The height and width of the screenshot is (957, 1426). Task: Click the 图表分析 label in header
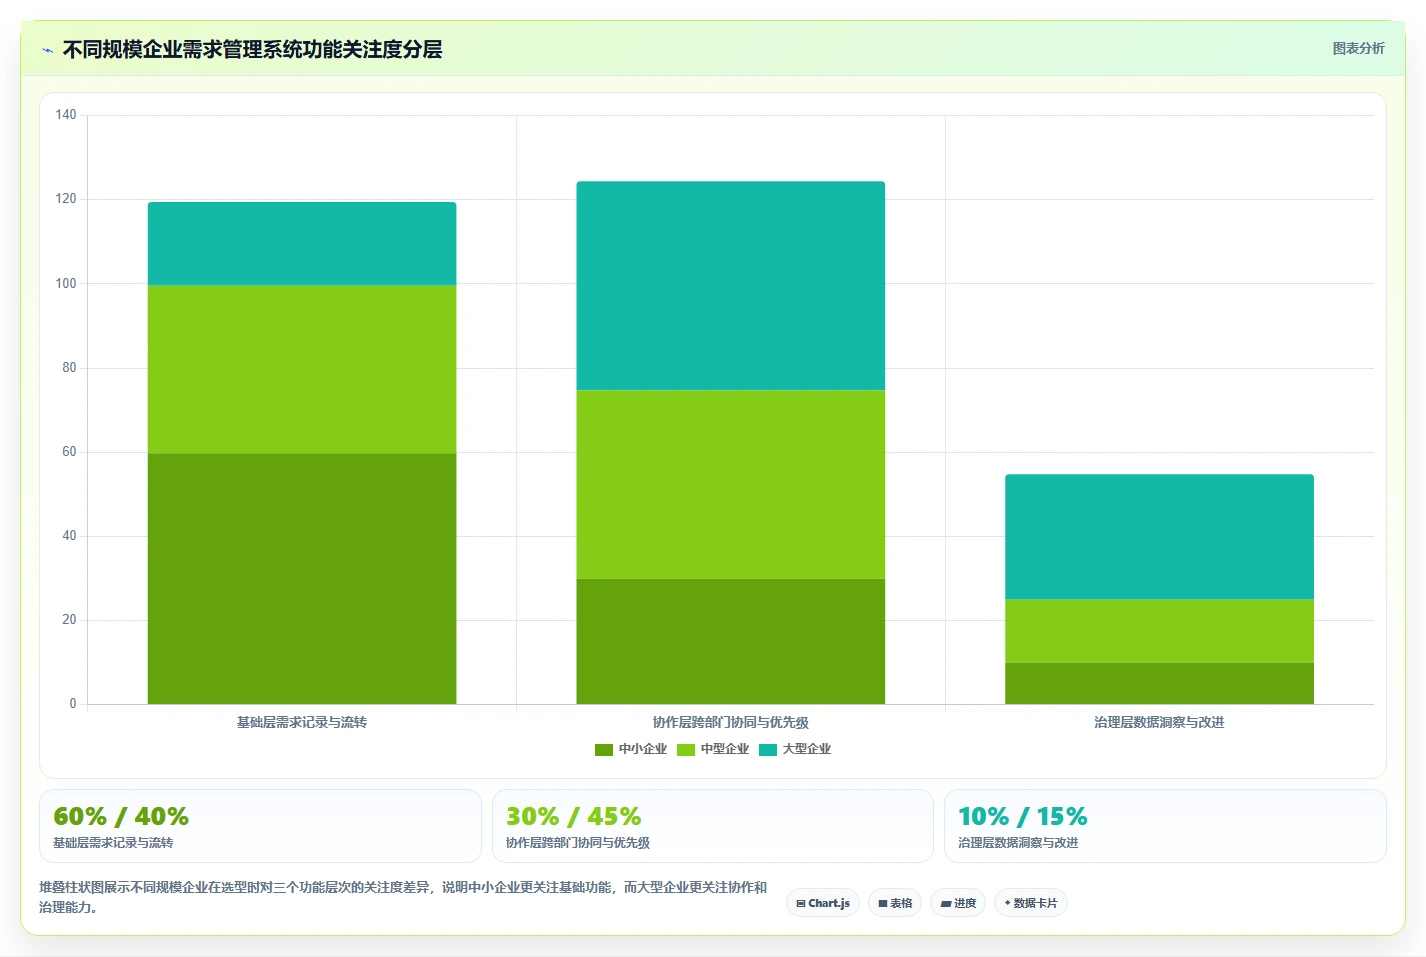tap(1358, 48)
